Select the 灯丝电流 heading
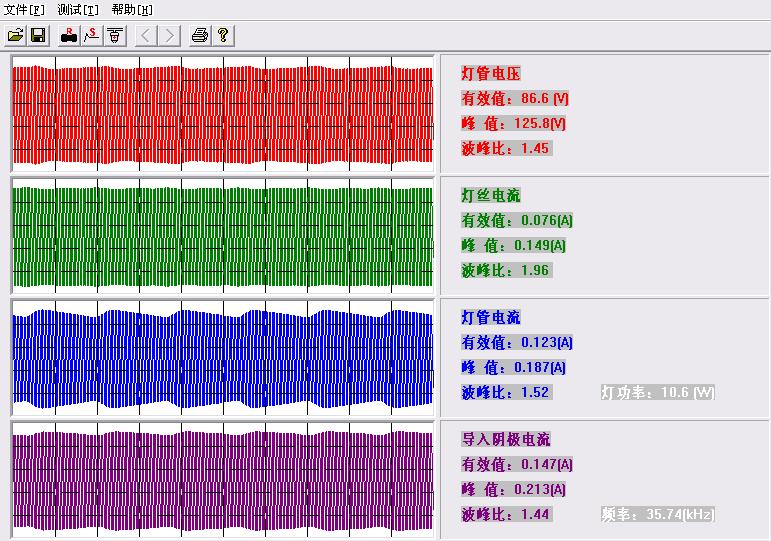 point(491,195)
